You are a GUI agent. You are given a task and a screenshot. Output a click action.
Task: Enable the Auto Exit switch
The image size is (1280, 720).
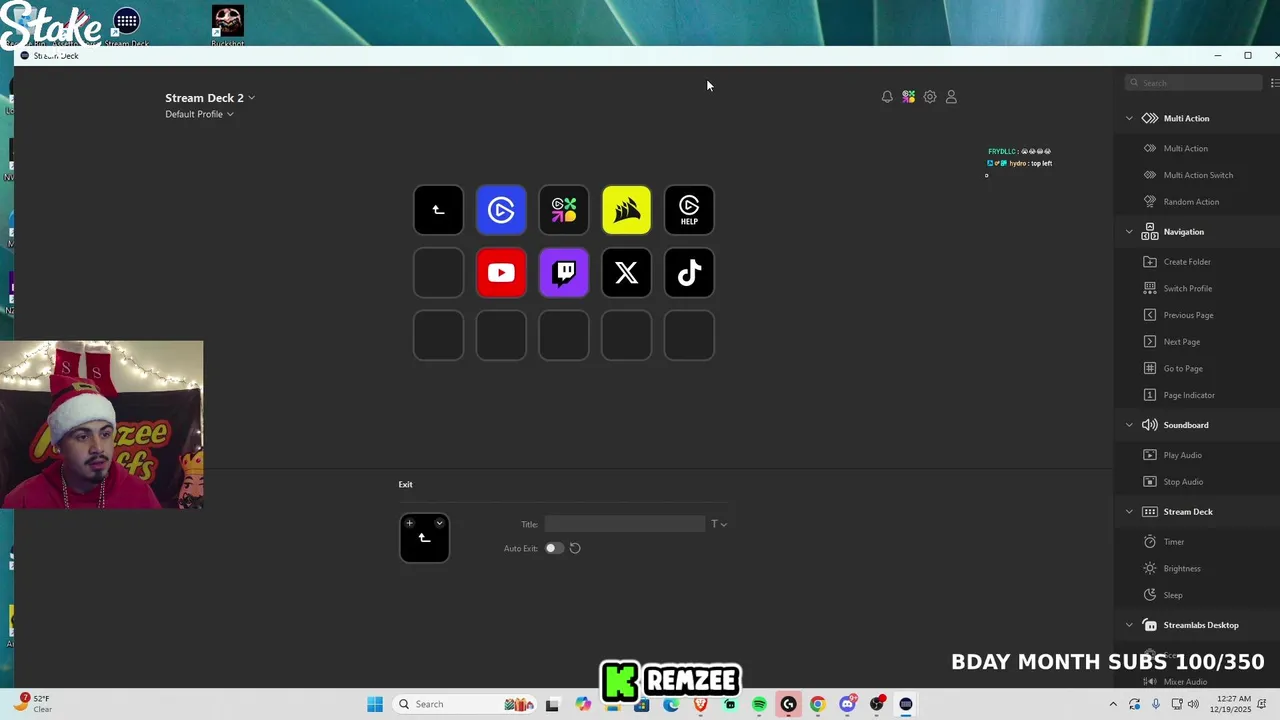[x=553, y=548]
